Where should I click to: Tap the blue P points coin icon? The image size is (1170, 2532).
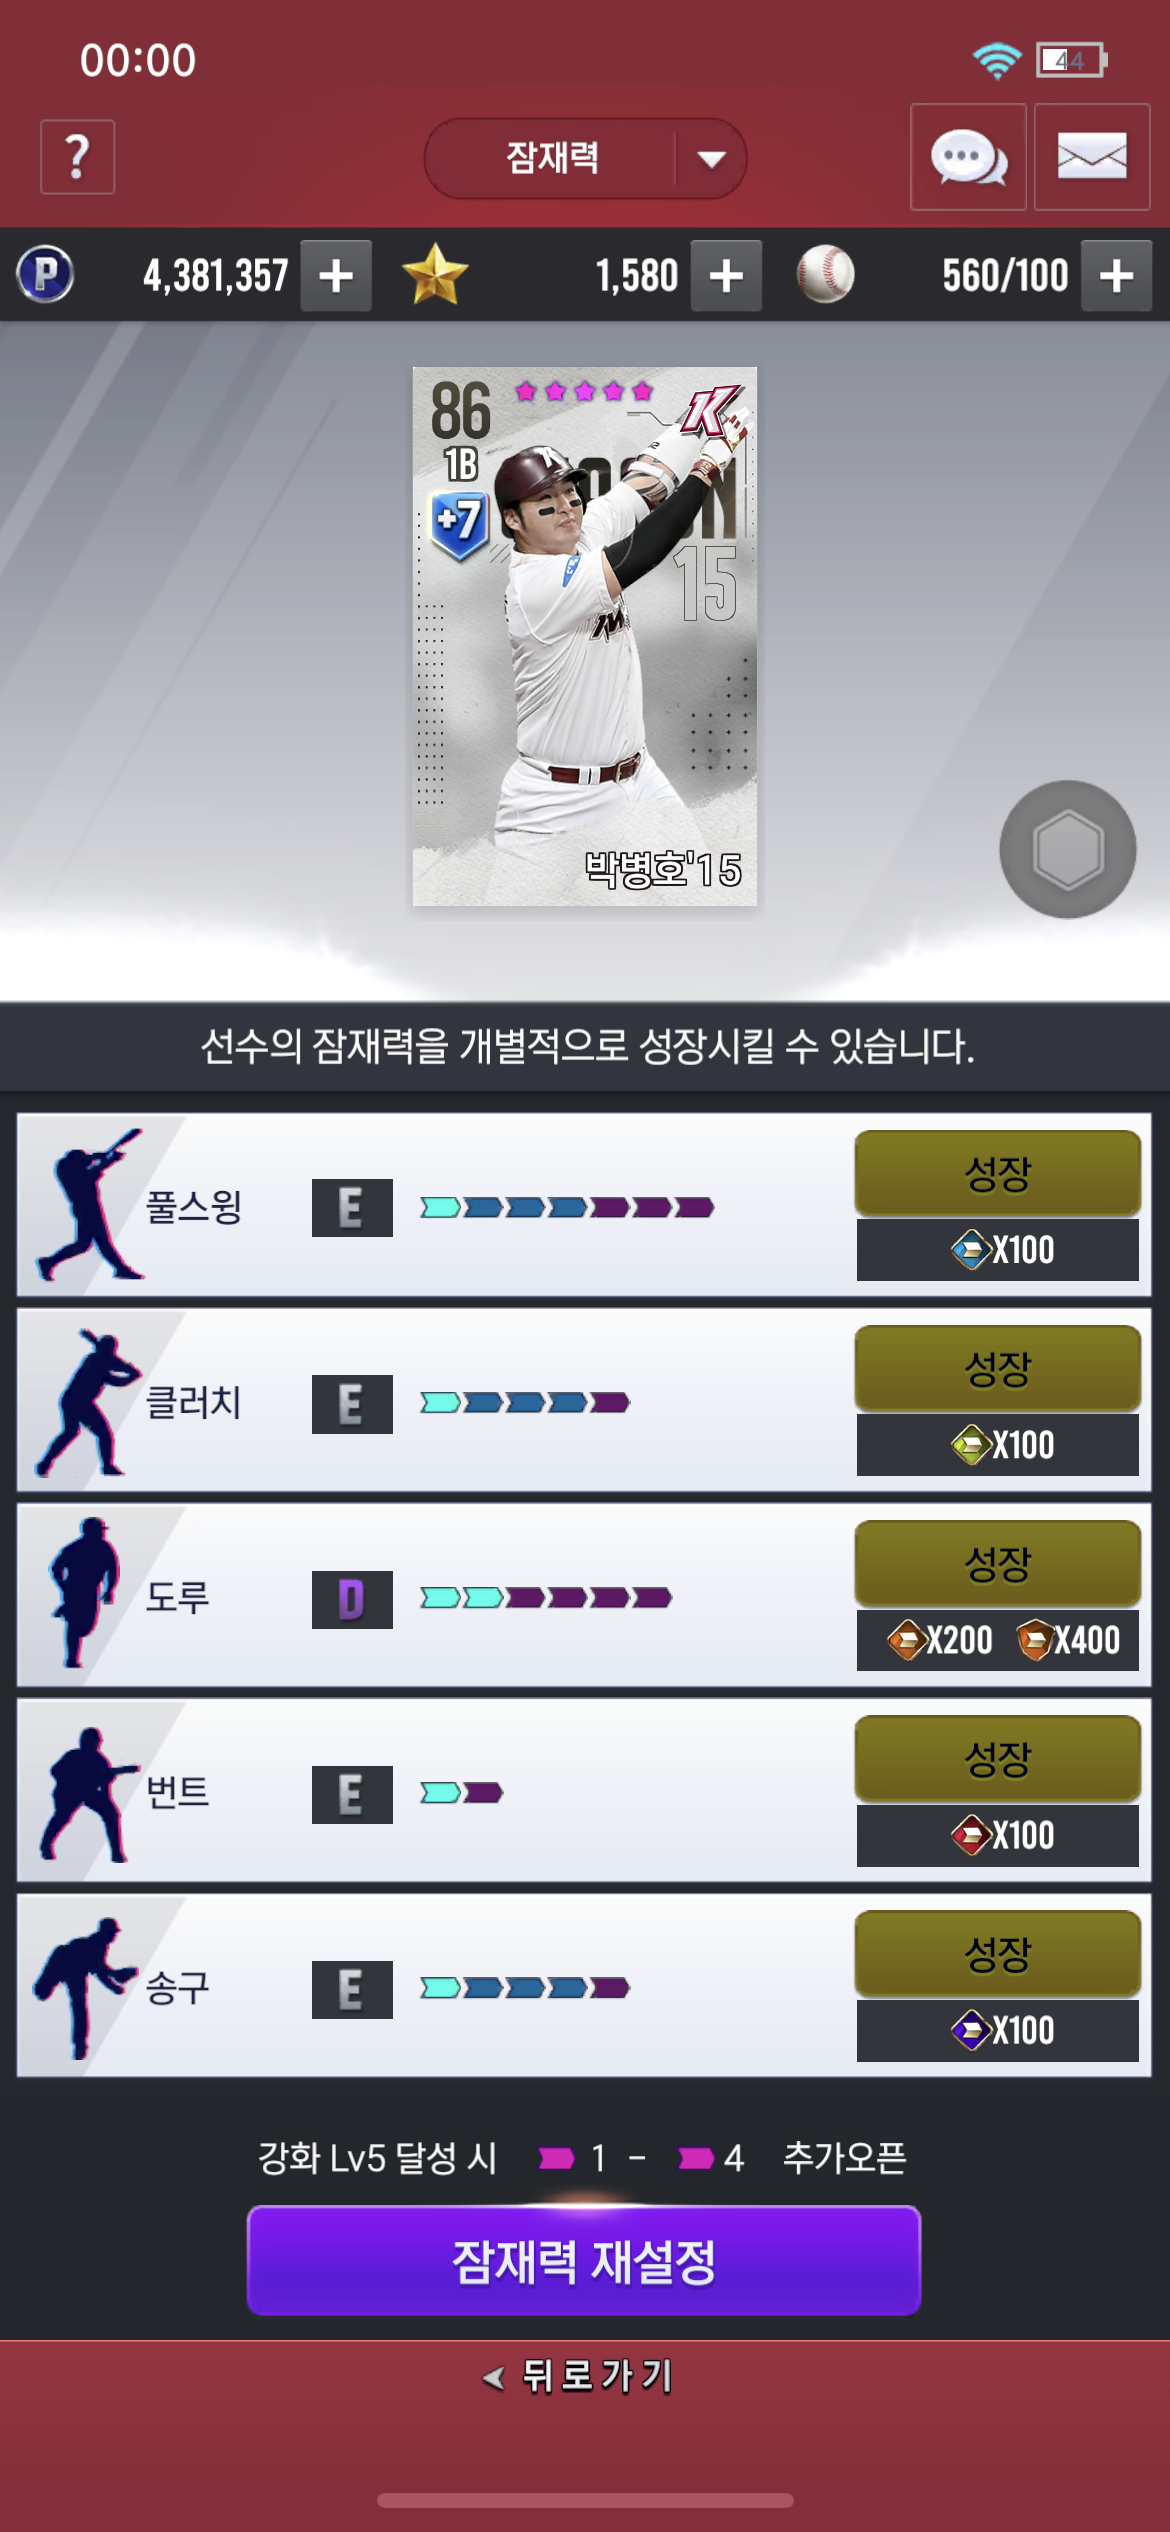pyautogui.click(x=45, y=274)
